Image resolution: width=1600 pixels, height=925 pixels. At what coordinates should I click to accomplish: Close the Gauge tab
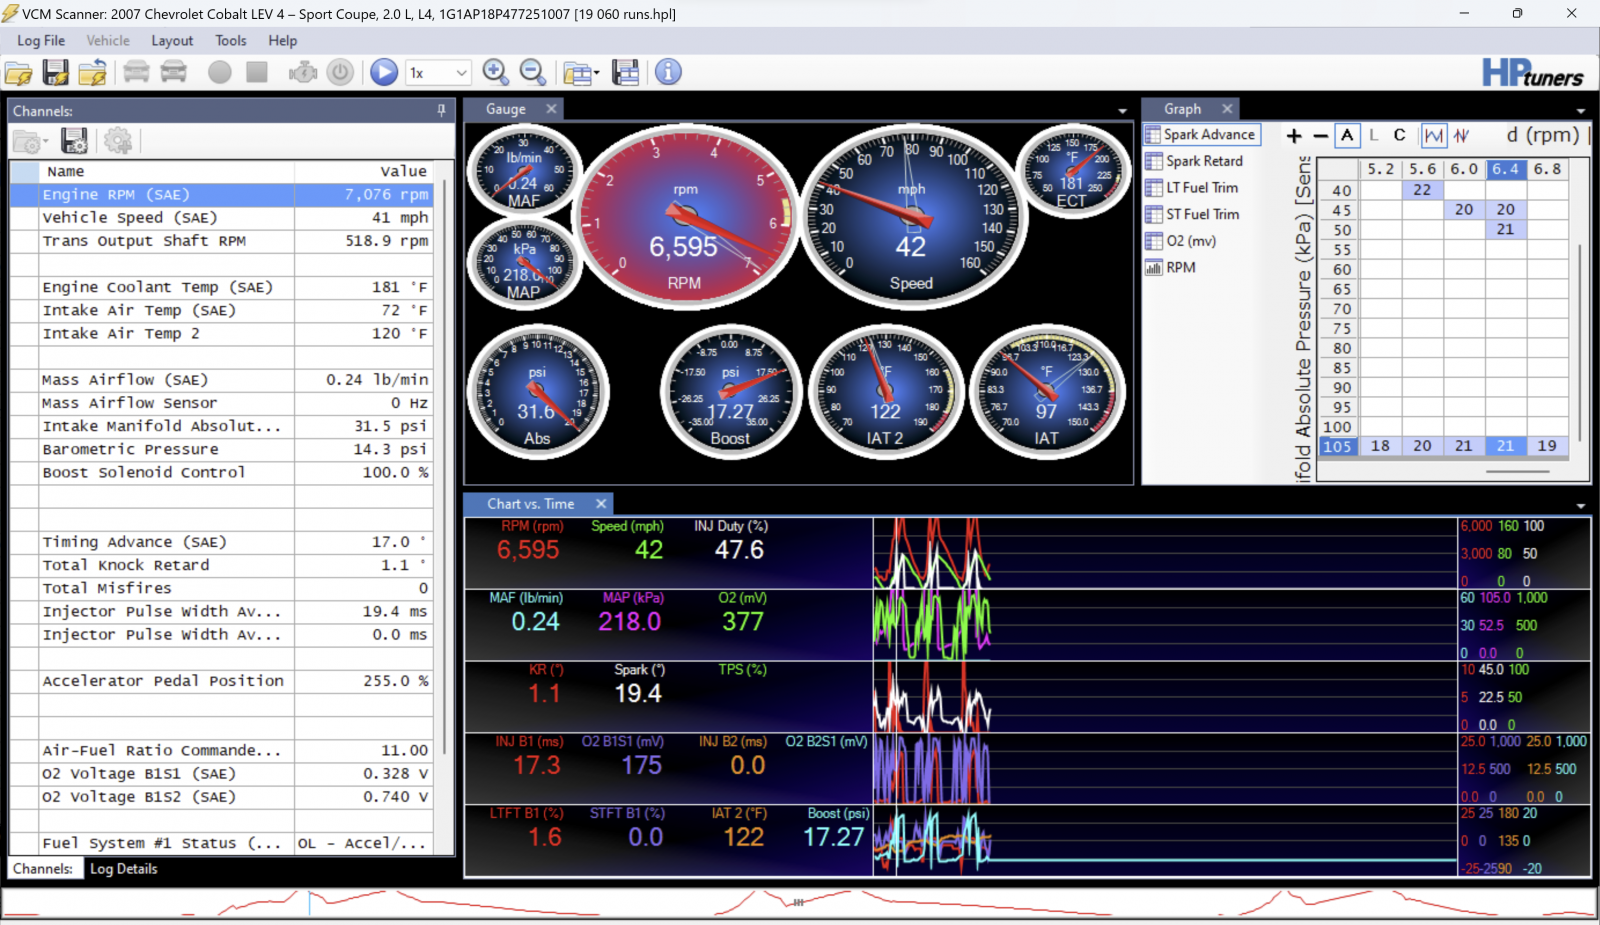click(551, 109)
